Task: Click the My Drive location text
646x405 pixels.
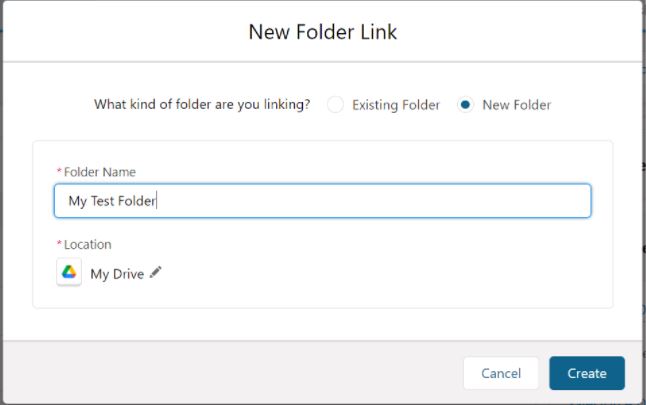Action: (x=117, y=274)
